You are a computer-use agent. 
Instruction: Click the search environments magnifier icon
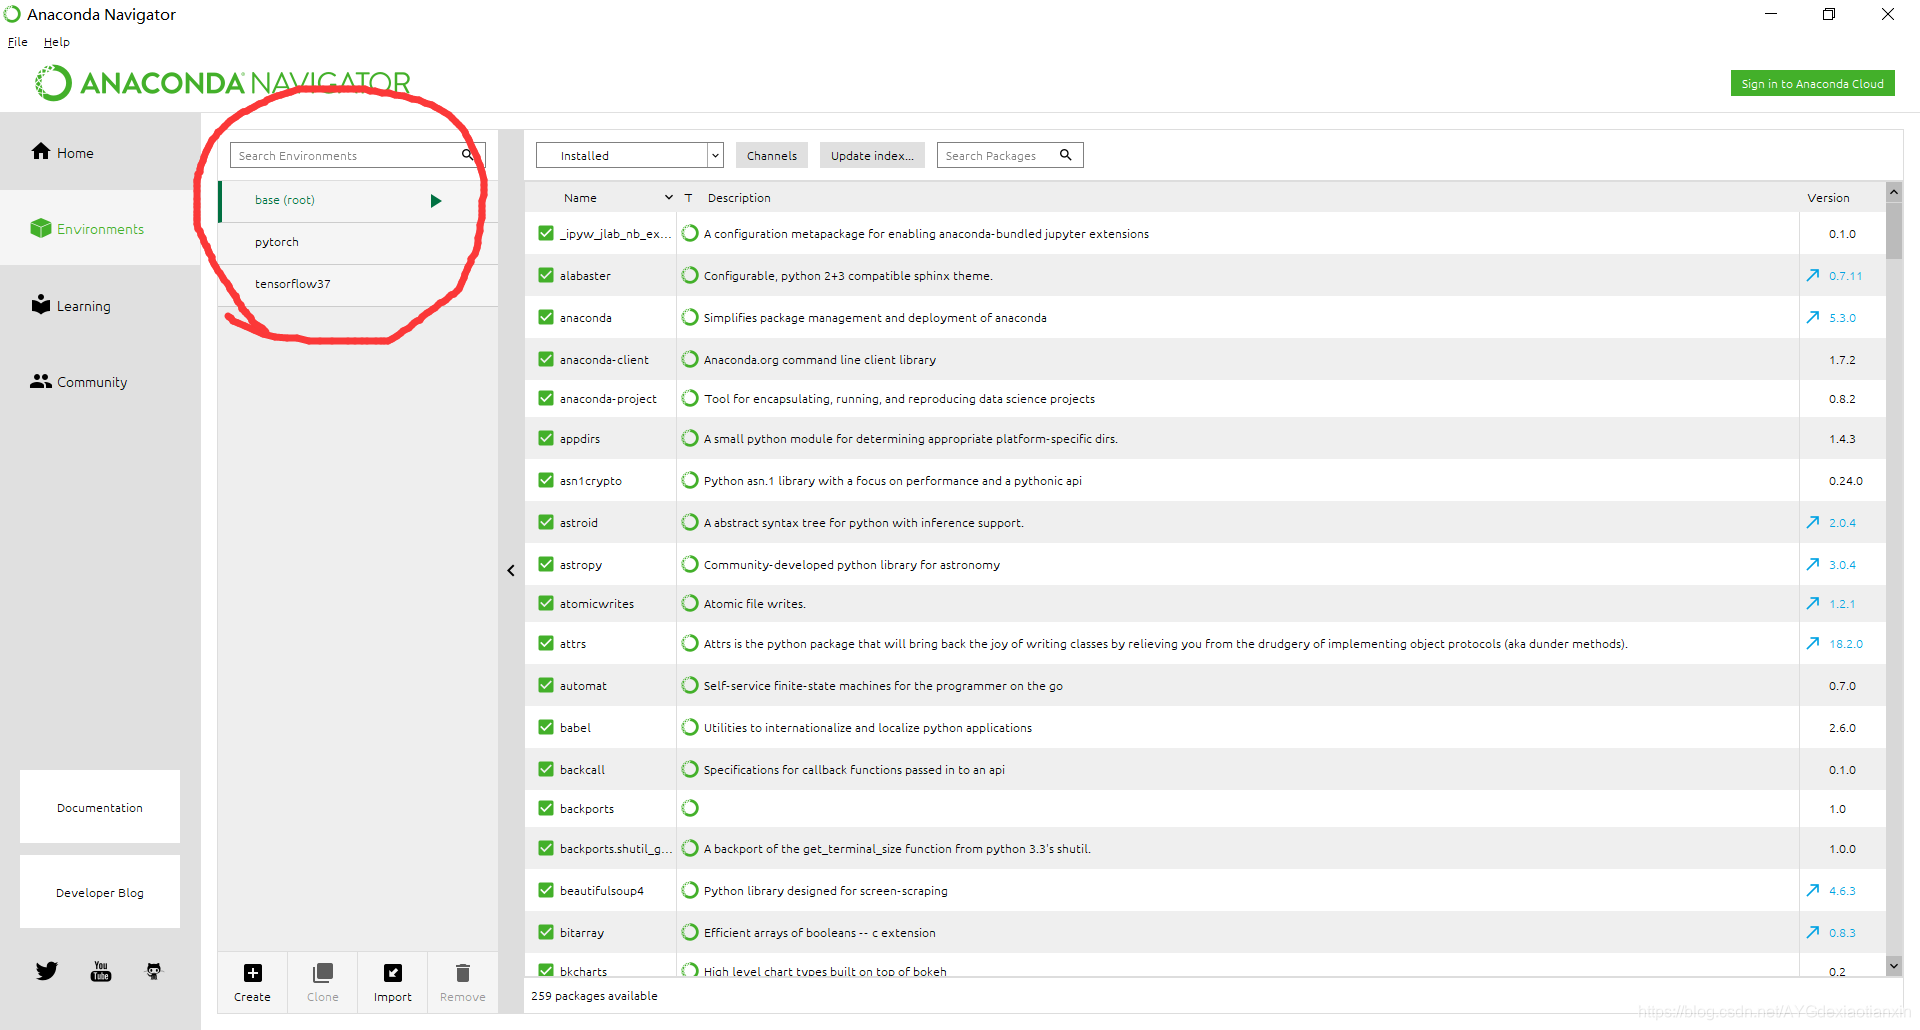pos(468,155)
